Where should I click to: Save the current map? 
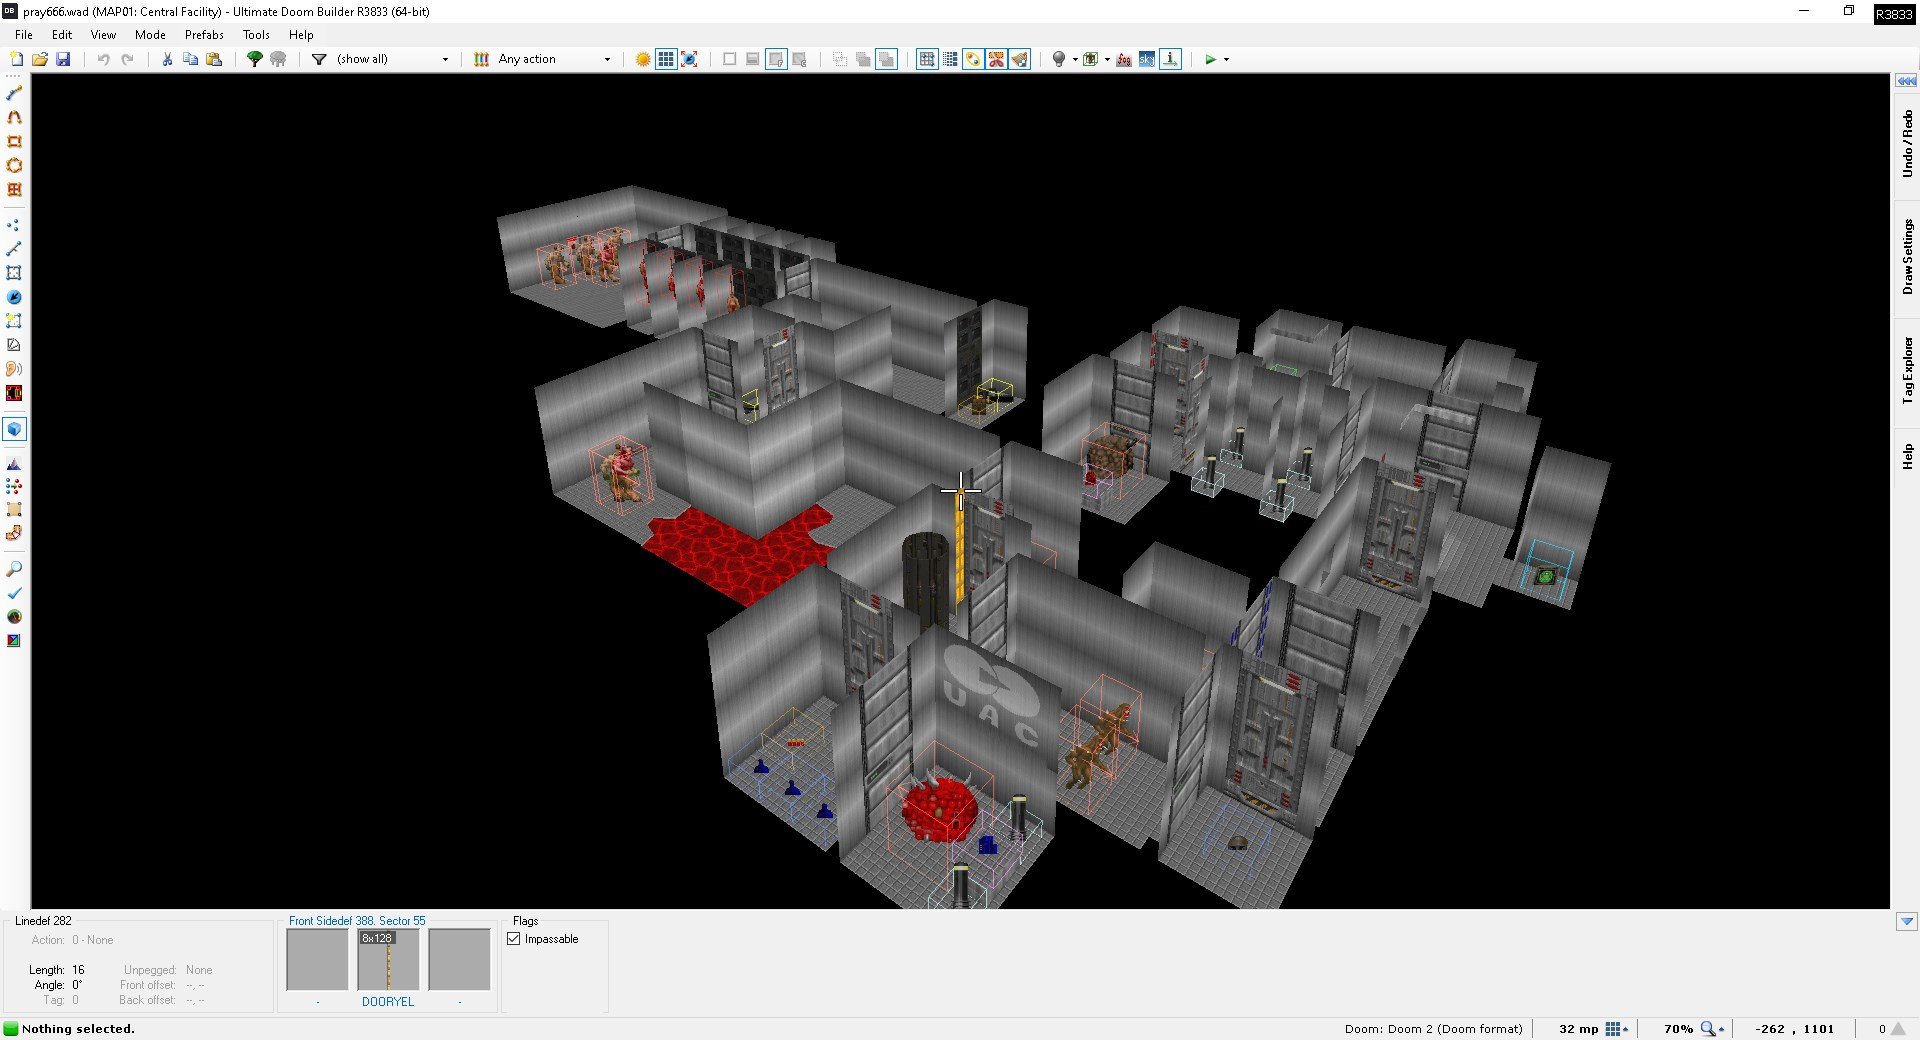[63, 59]
